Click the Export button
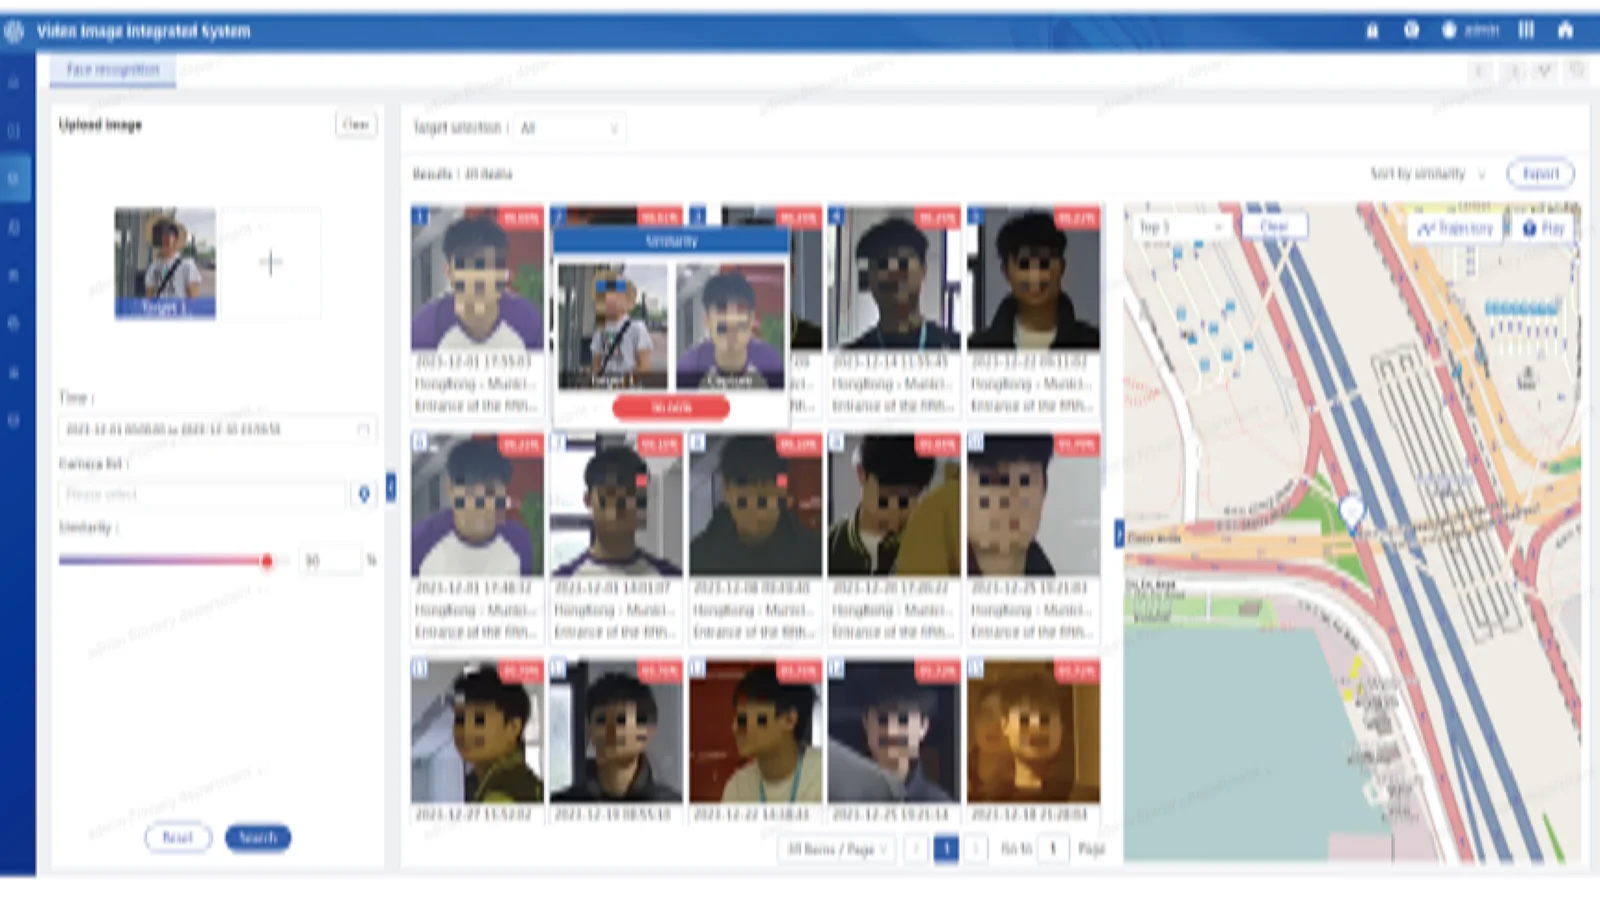1600x902 pixels. [x=1540, y=174]
